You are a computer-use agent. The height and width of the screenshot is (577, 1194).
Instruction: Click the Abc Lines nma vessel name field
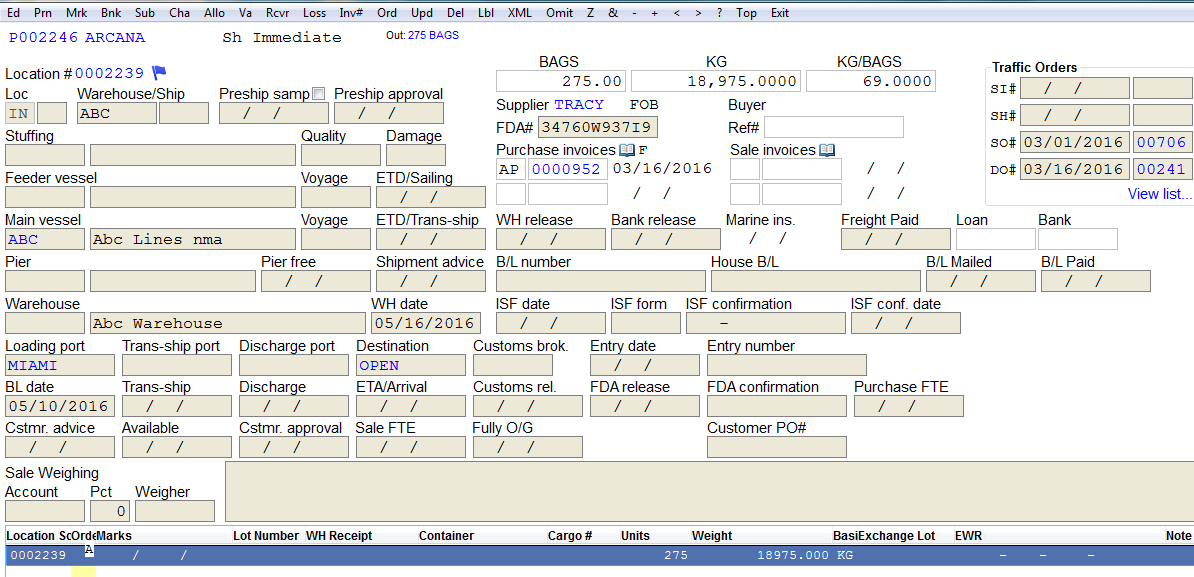(x=193, y=239)
